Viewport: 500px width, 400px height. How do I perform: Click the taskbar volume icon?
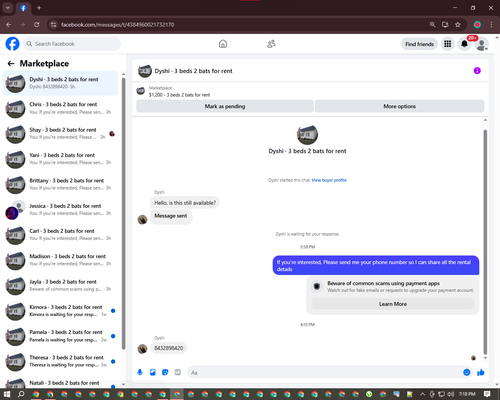pos(451,394)
